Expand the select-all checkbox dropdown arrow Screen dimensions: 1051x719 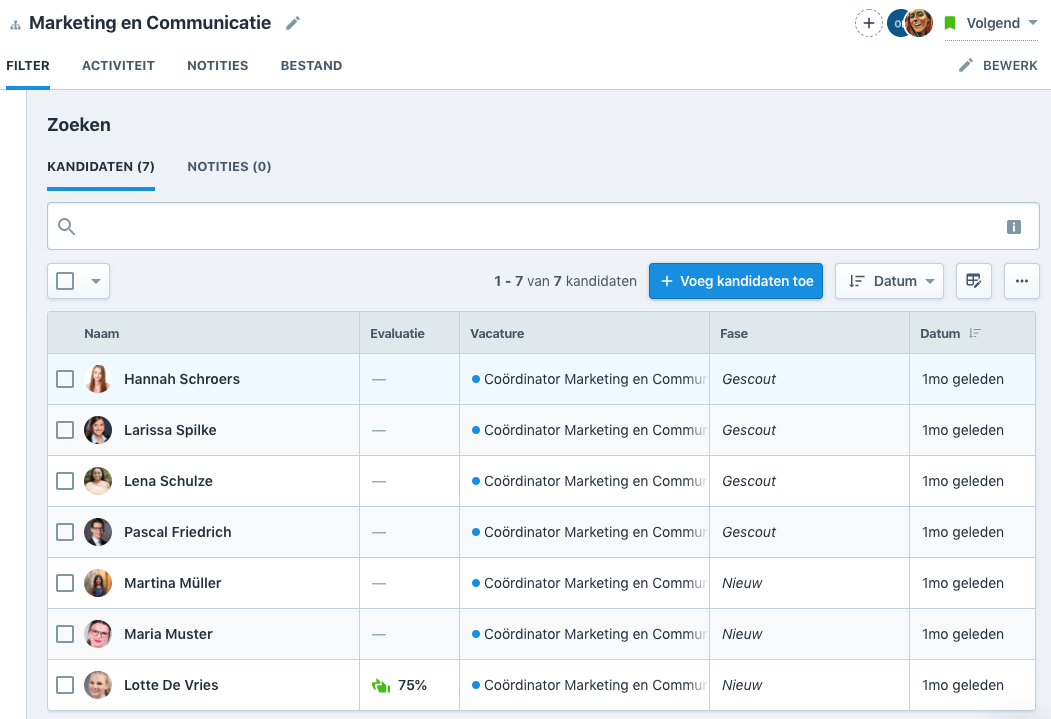point(96,281)
